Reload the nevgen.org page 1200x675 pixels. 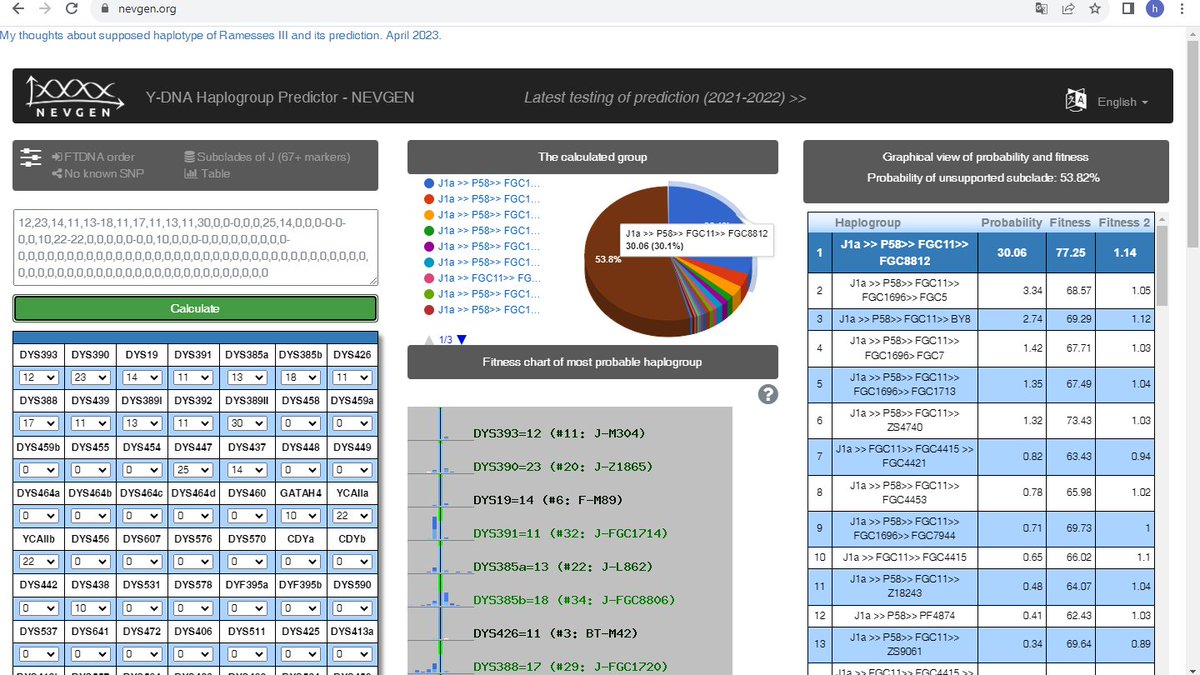pos(71,8)
